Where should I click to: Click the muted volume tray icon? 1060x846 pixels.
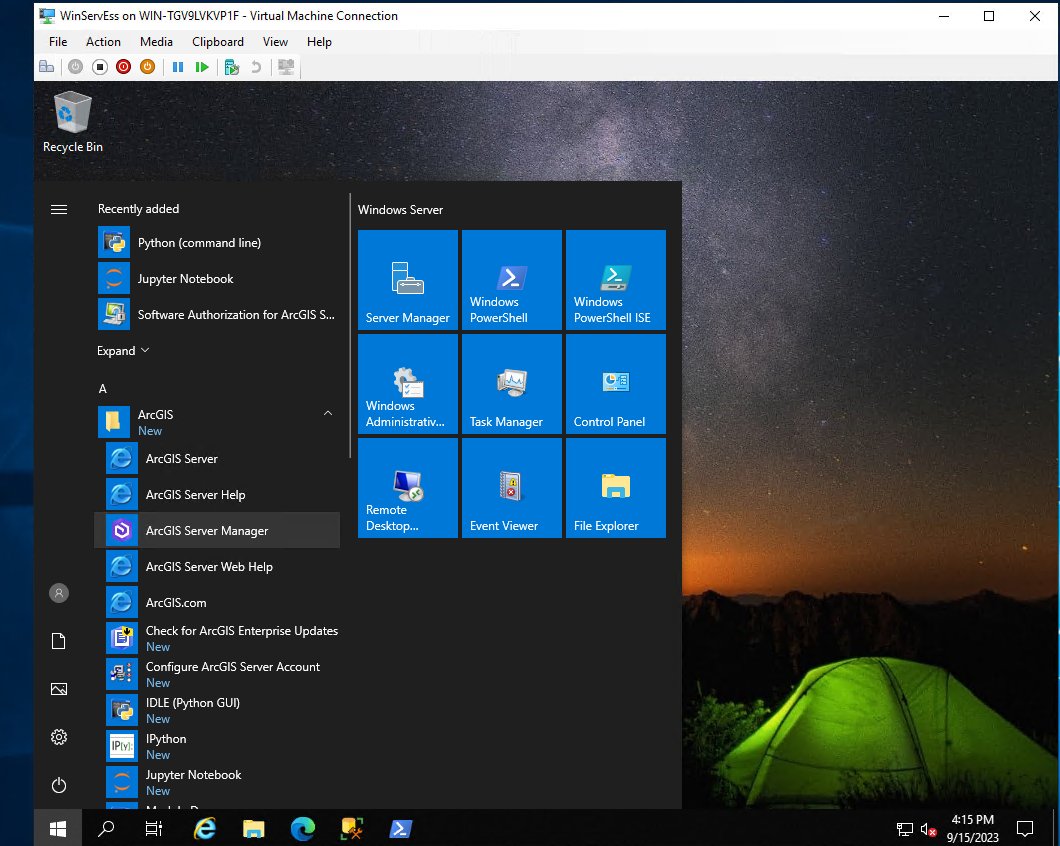point(928,829)
